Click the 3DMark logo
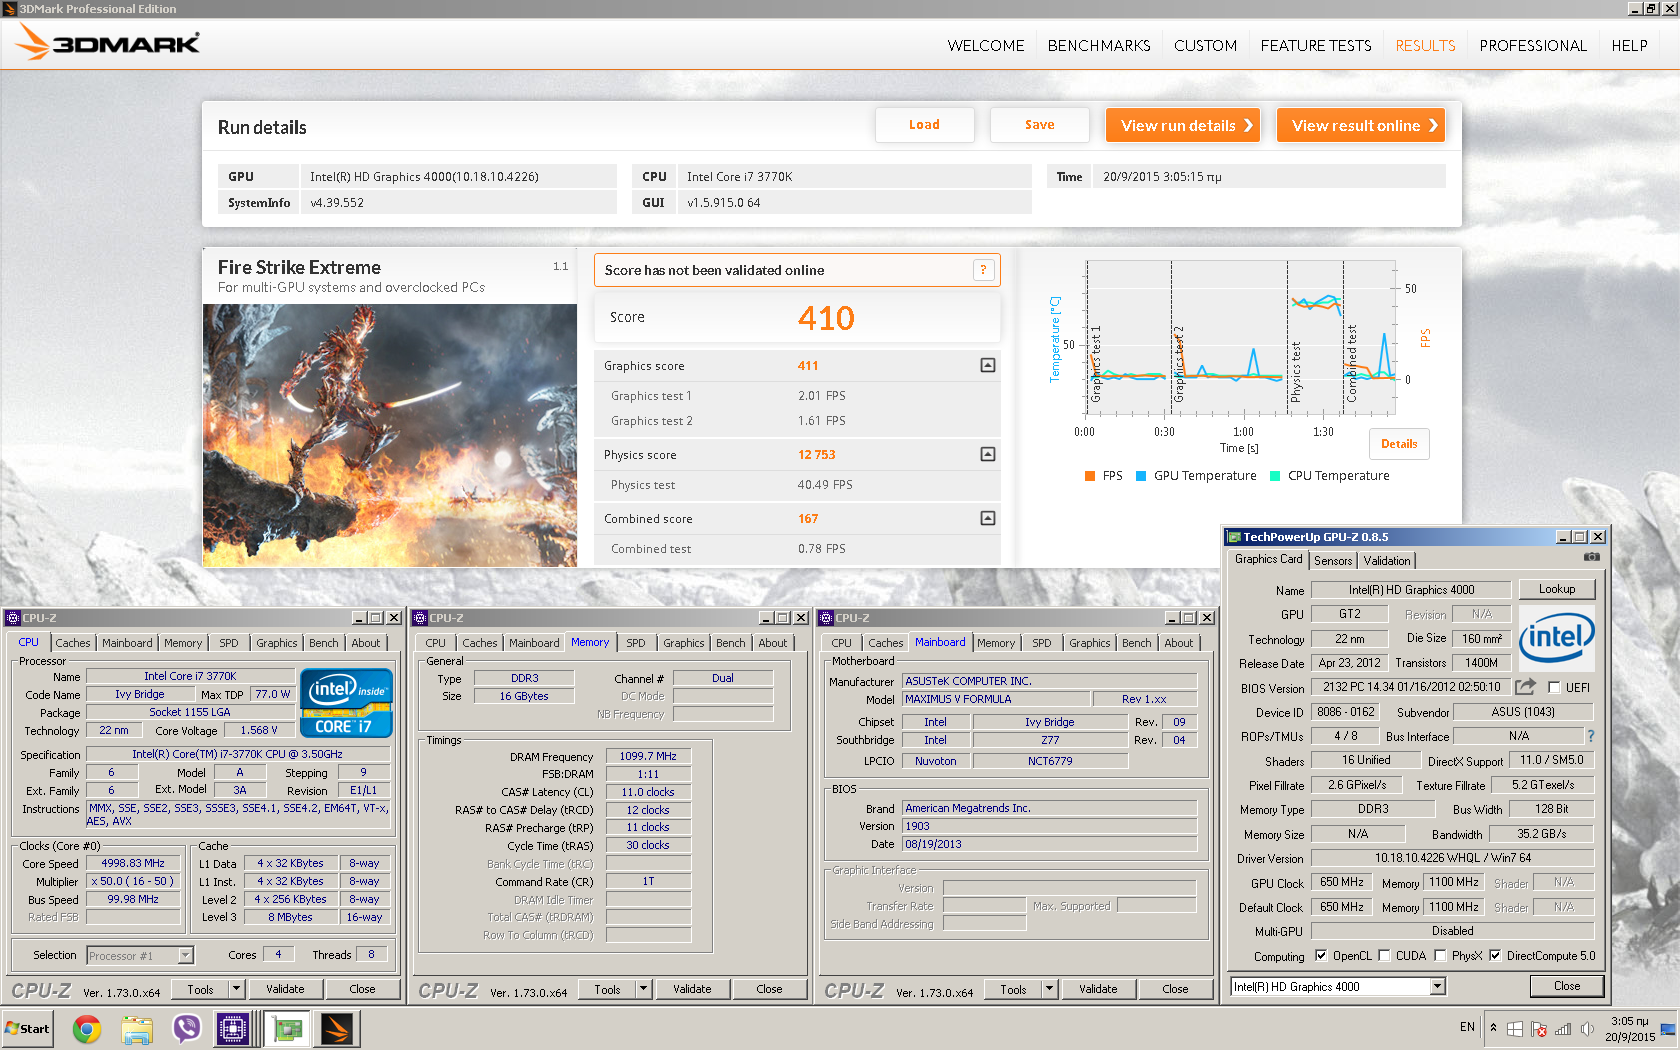 (108, 42)
